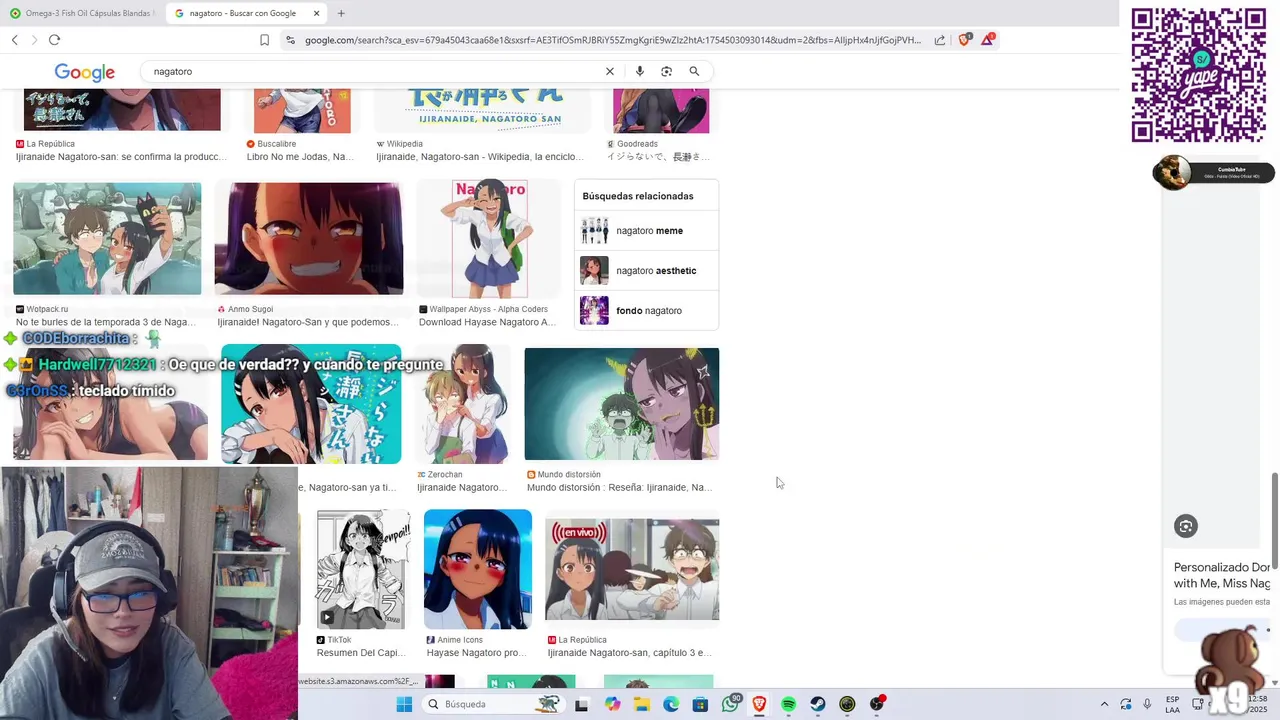Open Anime Icons image result
This screenshot has height=720, width=1280.
pyautogui.click(x=478, y=569)
